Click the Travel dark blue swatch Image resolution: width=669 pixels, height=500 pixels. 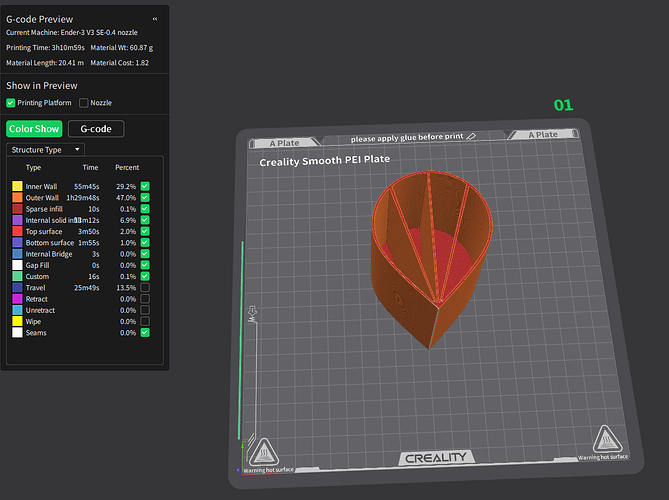17,288
